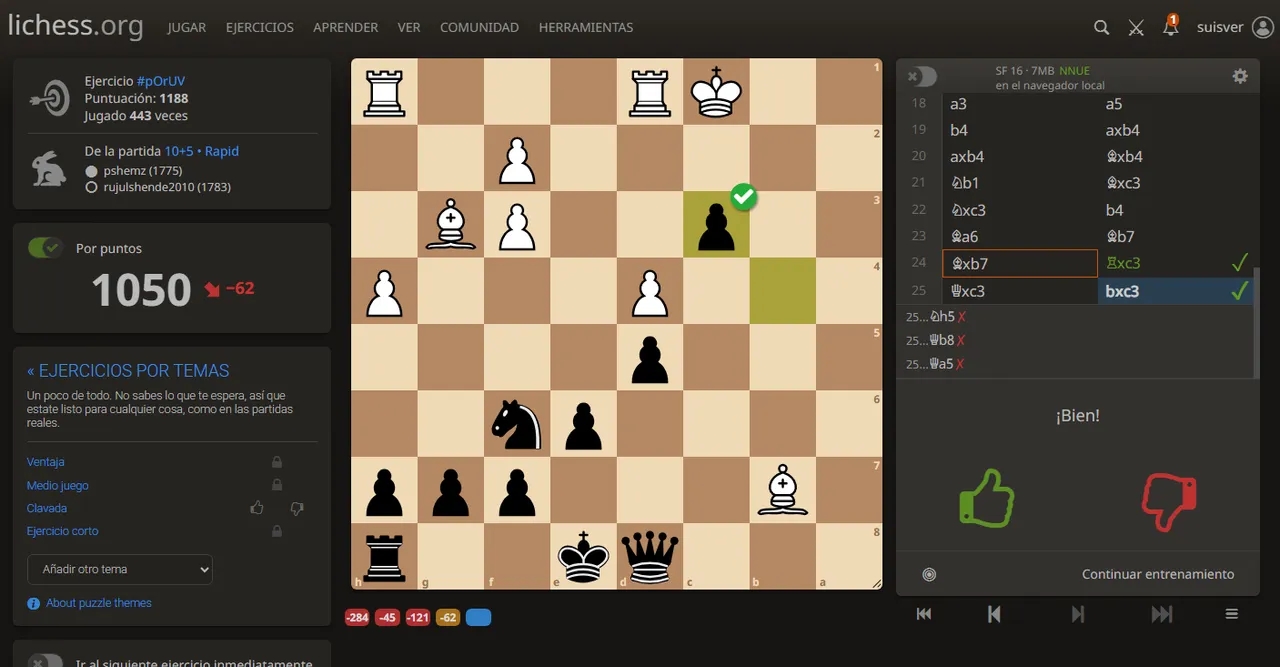This screenshot has height=667, width=1280.
Task: Click the board resize handle corner
Action: [x=877, y=584]
